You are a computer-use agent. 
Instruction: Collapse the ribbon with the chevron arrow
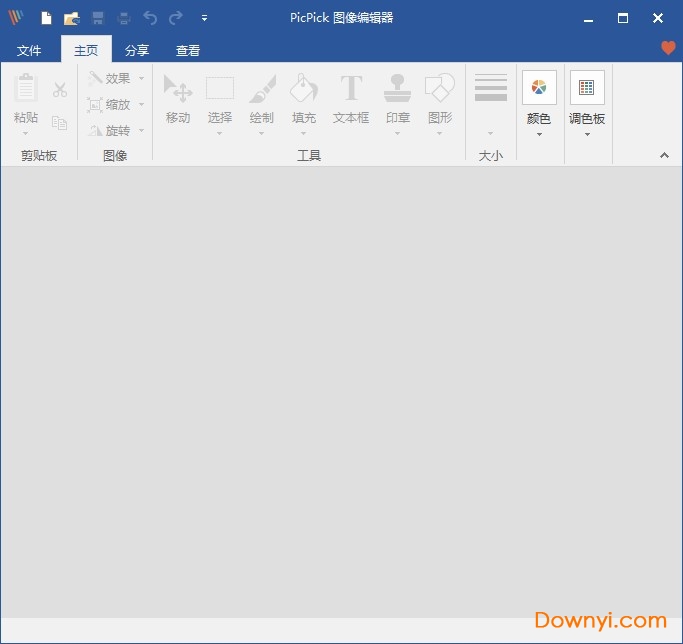click(x=664, y=155)
